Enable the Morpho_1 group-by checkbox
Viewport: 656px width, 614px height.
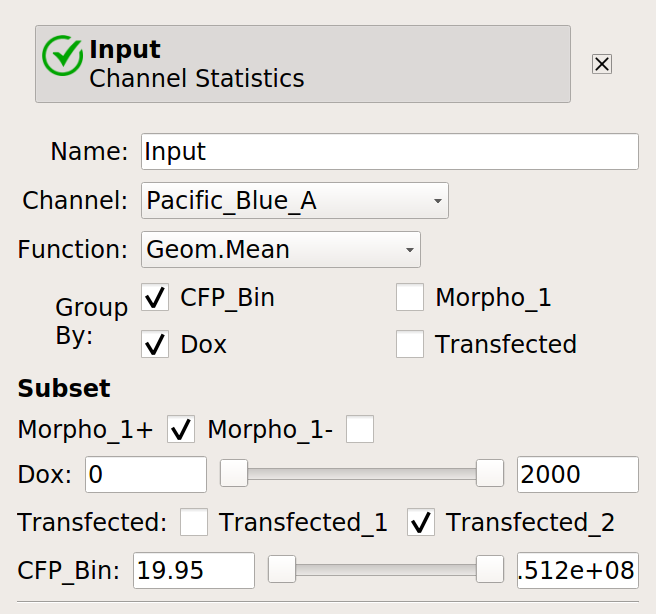[410, 297]
